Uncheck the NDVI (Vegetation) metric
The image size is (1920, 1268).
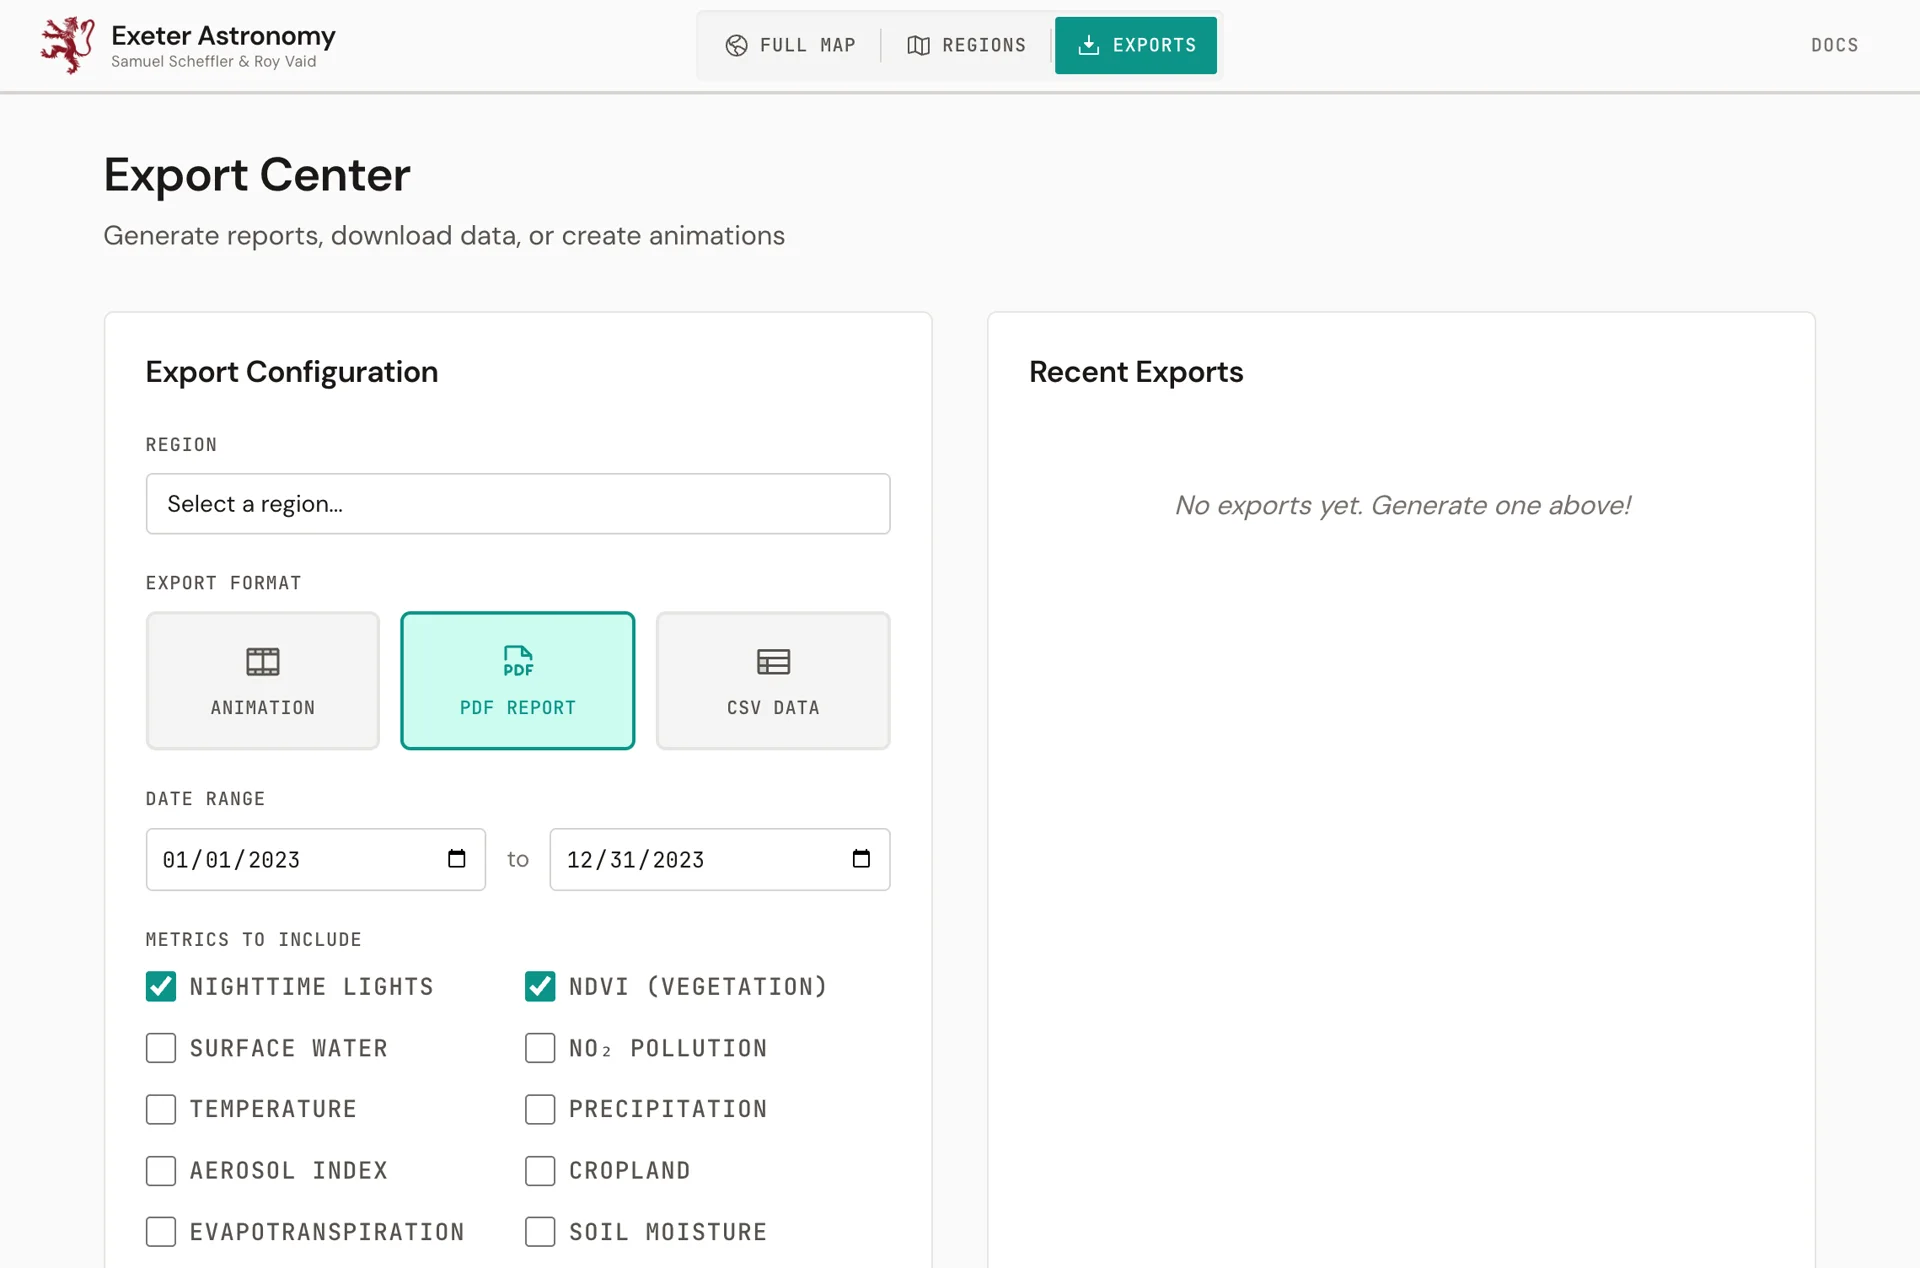(540, 987)
